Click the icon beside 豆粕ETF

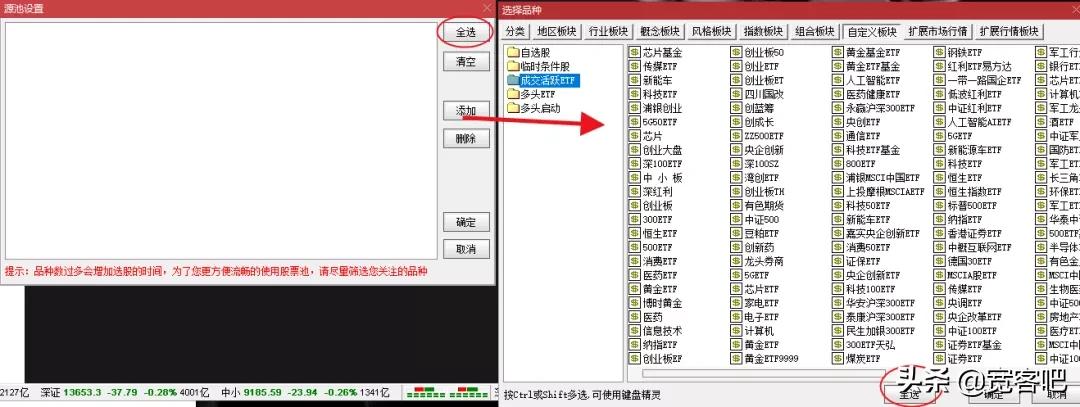pyautogui.click(x=736, y=234)
